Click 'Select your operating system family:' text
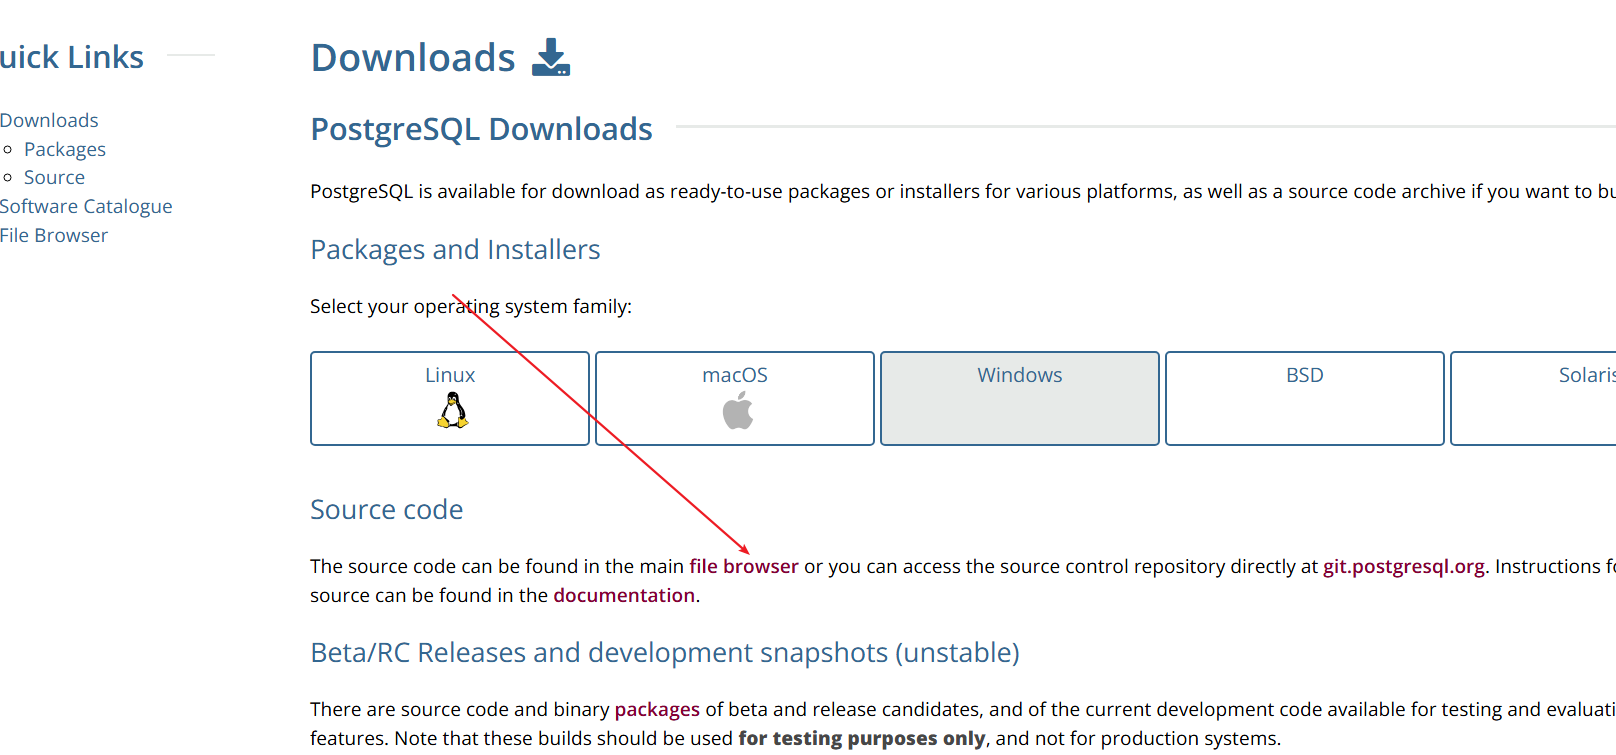Image resolution: width=1616 pixels, height=755 pixels. click(x=471, y=306)
